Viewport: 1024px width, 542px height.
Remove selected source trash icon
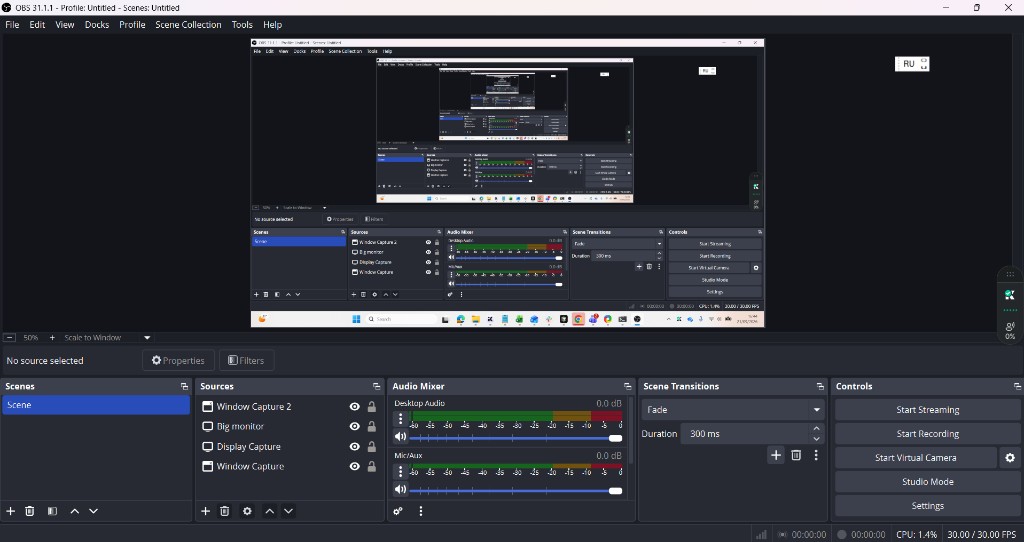click(225, 511)
